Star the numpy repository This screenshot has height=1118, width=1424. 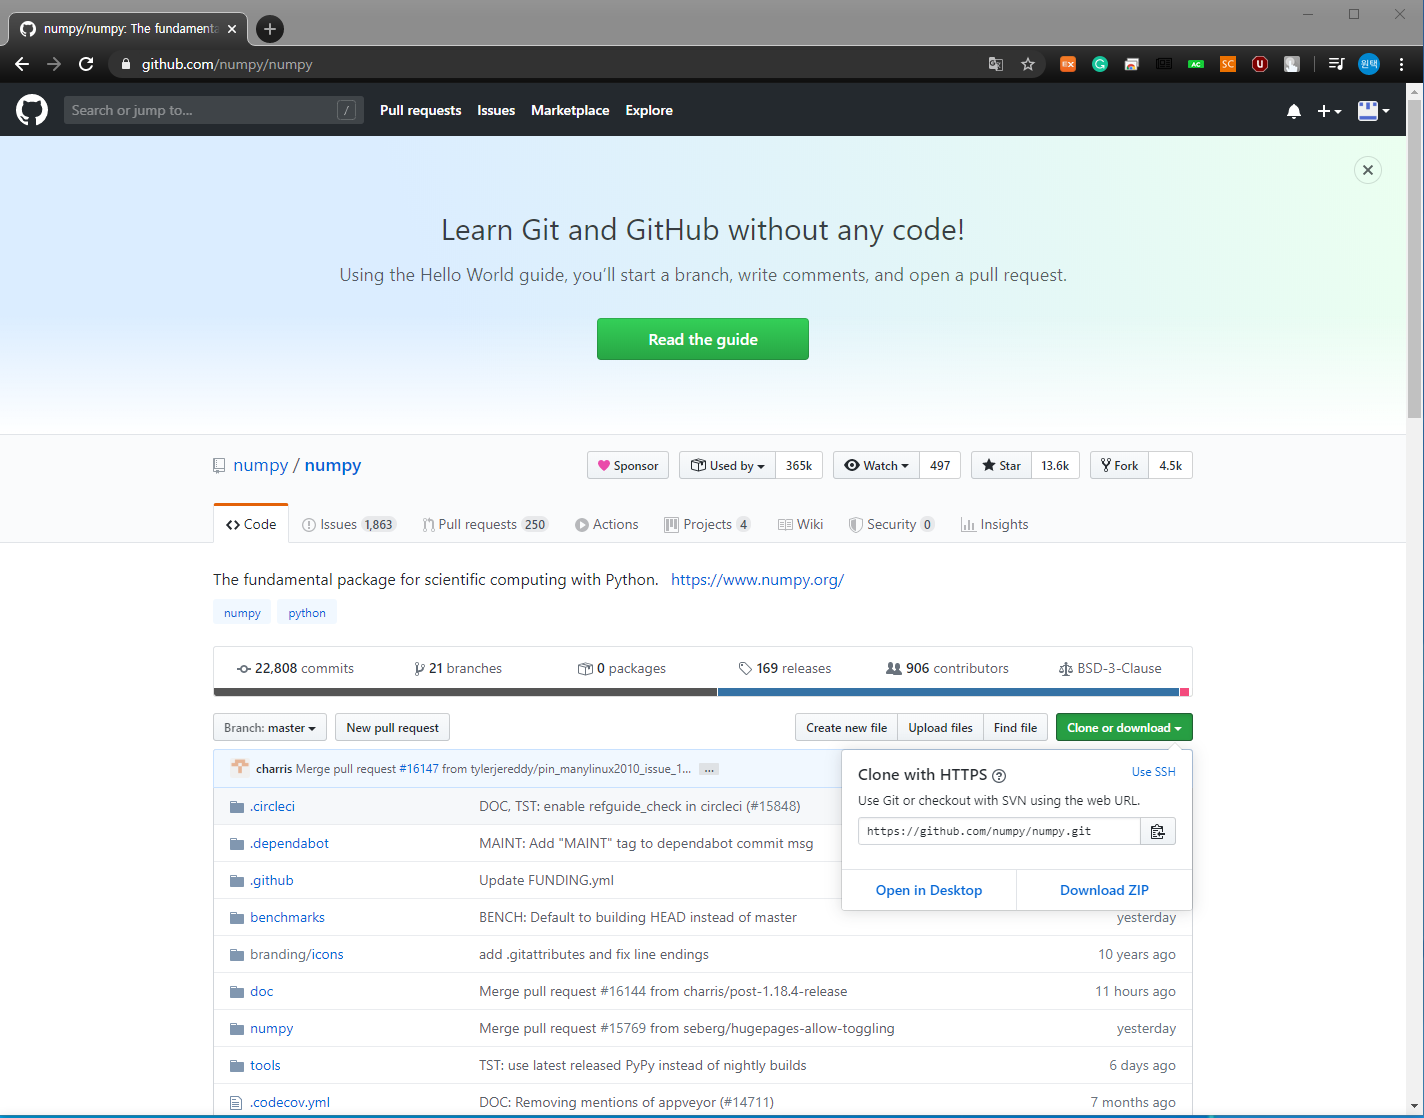1001,465
